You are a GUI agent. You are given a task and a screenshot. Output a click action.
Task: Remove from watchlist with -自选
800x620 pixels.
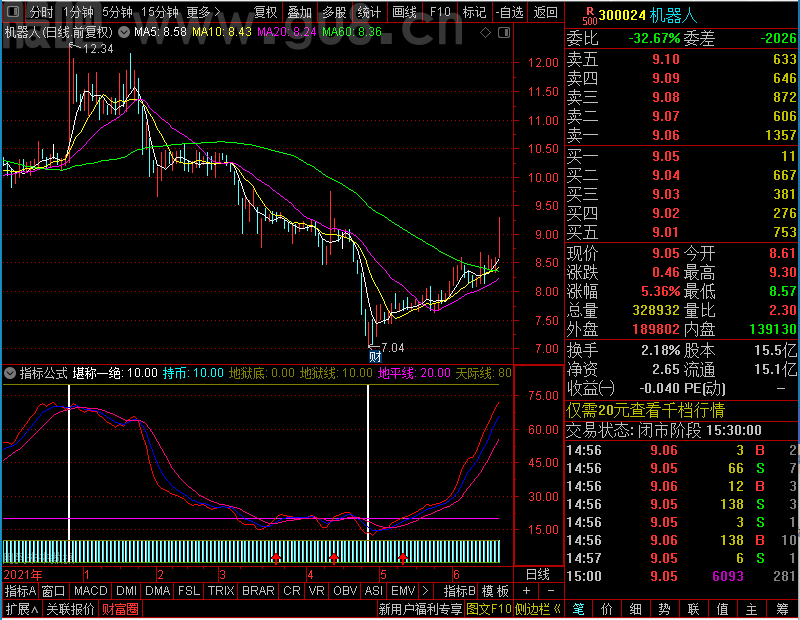(510, 12)
